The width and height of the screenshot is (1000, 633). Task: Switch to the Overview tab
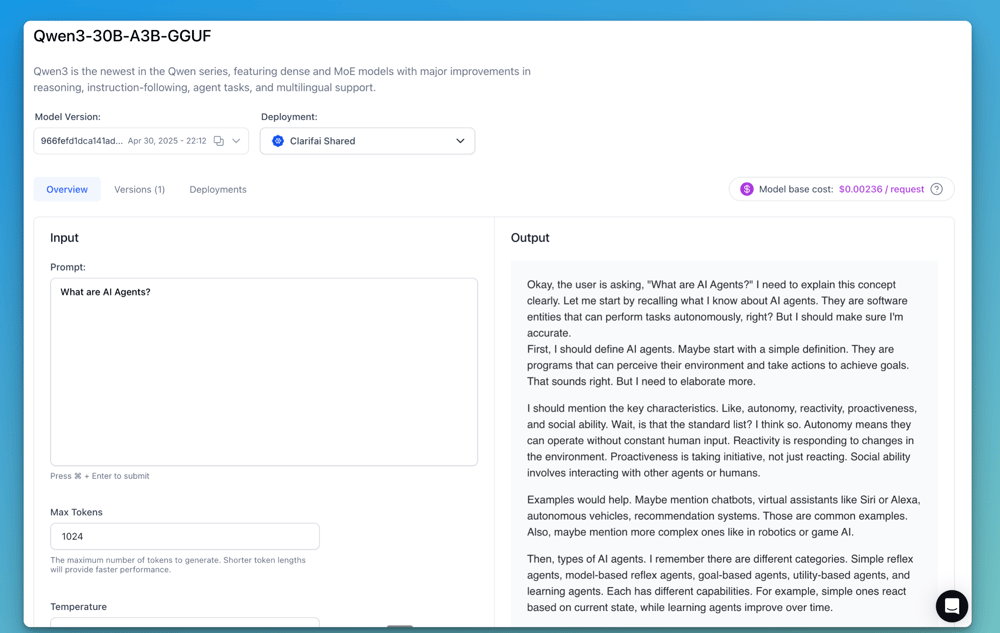pos(67,189)
